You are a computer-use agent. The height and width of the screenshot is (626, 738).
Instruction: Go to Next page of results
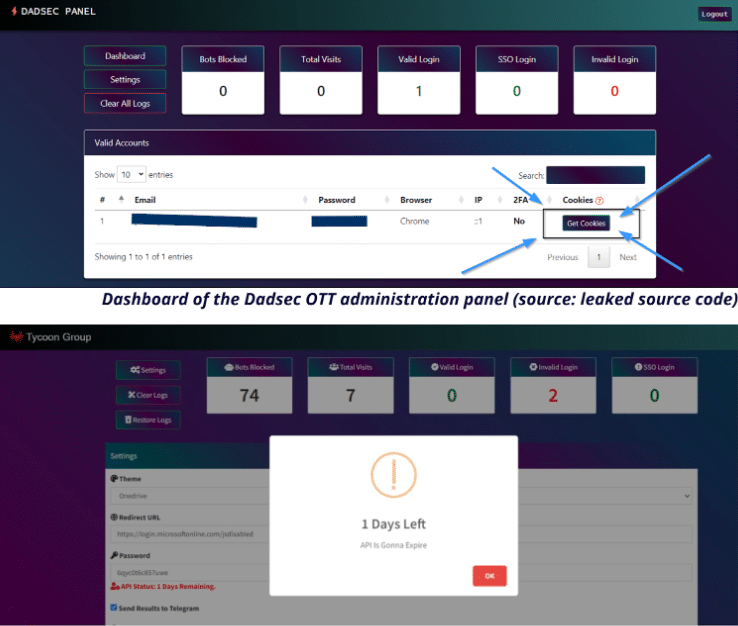pos(628,257)
